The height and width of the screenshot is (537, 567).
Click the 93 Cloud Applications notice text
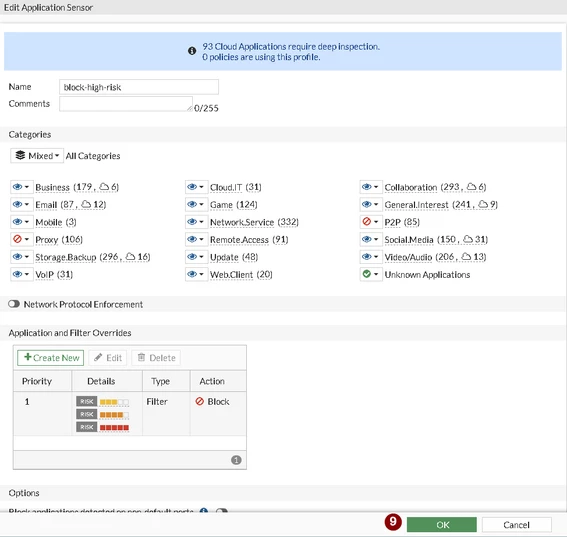click(291, 47)
